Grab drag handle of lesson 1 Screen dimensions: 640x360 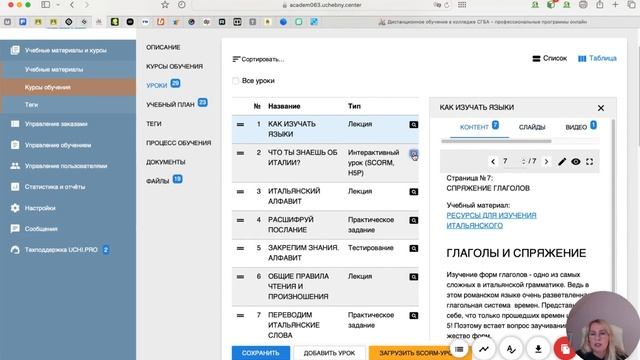pyautogui.click(x=240, y=124)
